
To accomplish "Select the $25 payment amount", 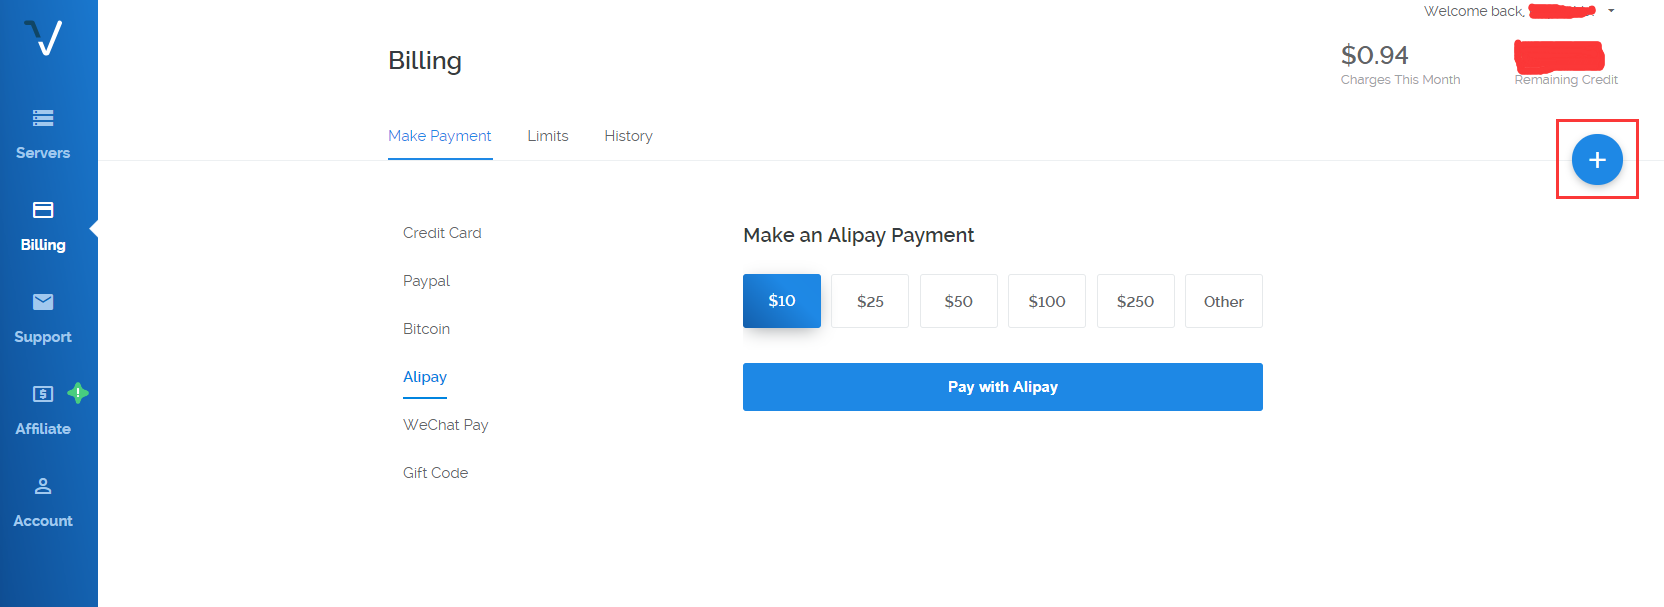I will click(870, 301).
